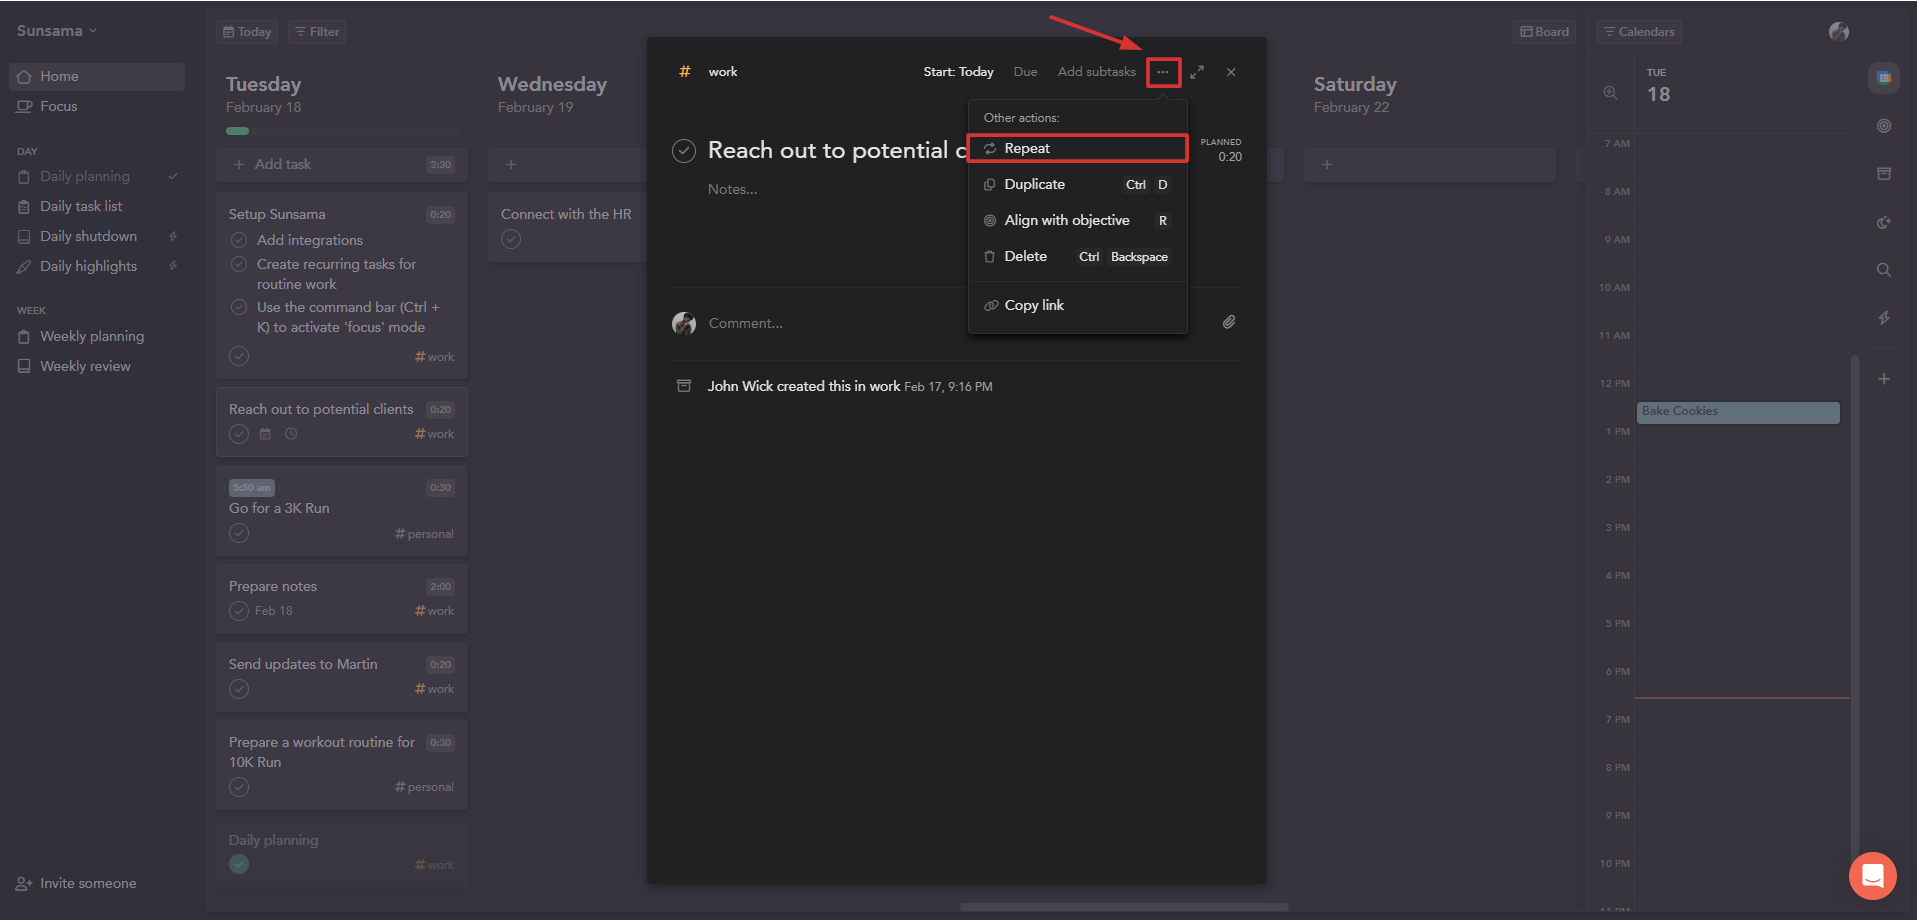Uncheck the completed Daily planning task
This screenshot has height=920, width=1917.
tap(239, 864)
